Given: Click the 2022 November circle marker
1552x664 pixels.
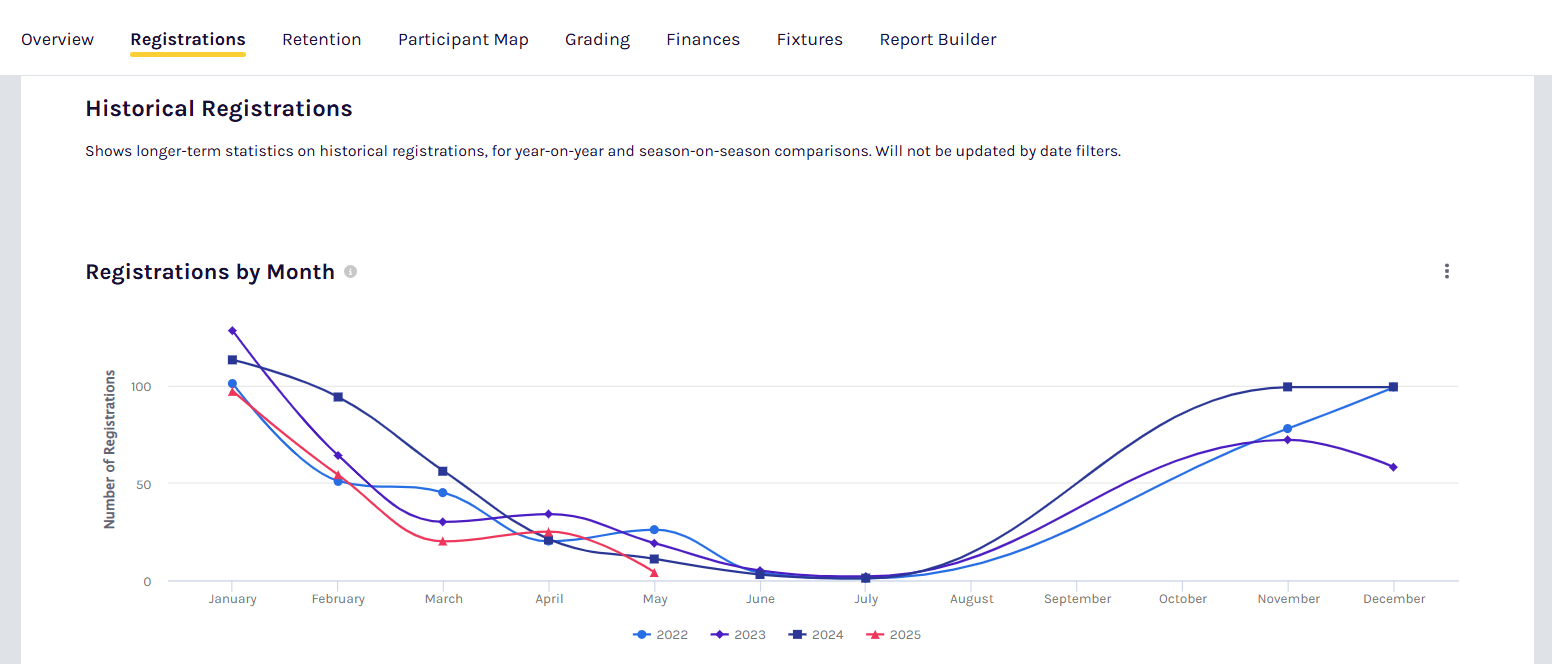Looking at the screenshot, I should (x=1287, y=429).
